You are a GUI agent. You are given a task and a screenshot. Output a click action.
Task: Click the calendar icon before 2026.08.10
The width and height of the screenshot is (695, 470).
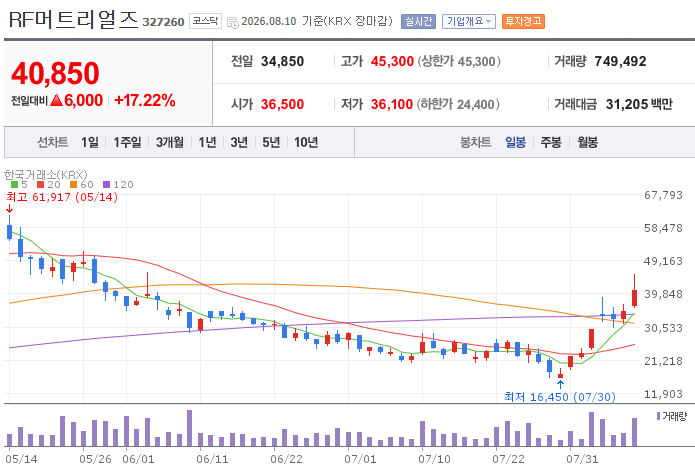[232, 23]
